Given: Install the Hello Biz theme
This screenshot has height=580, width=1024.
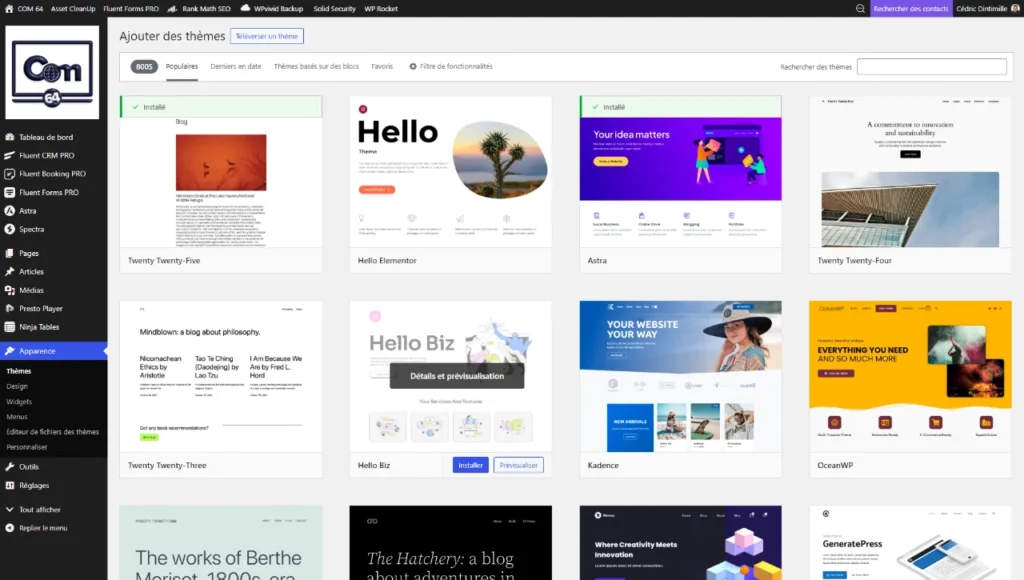Looking at the screenshot, I should pos(469,465).
